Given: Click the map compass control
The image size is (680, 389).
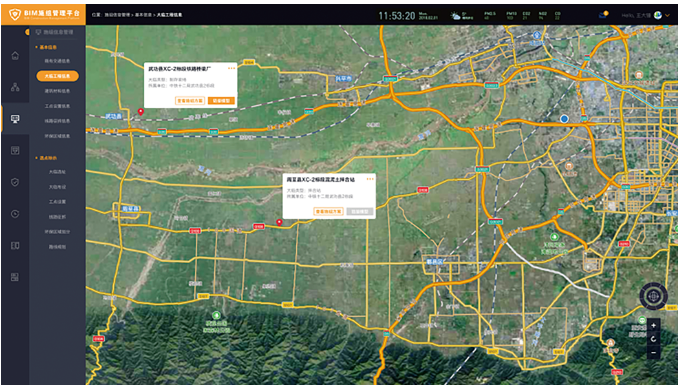Looking at the screenshot, I should [x=654, y=296].
